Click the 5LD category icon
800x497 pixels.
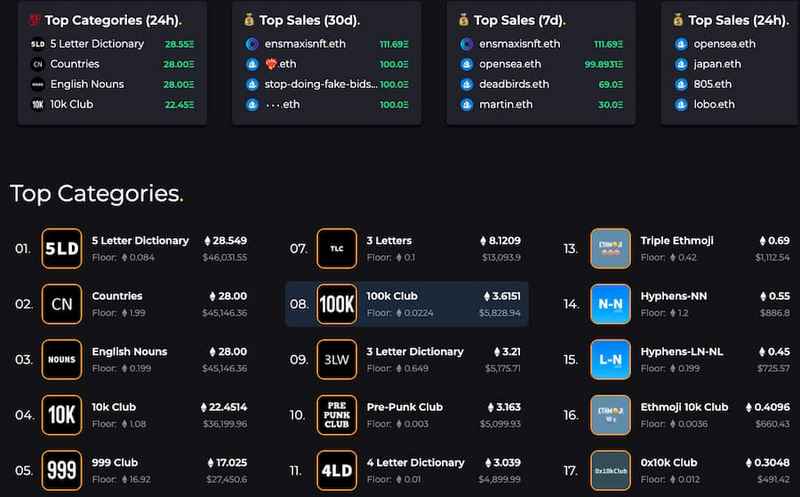tap(61, 249)
